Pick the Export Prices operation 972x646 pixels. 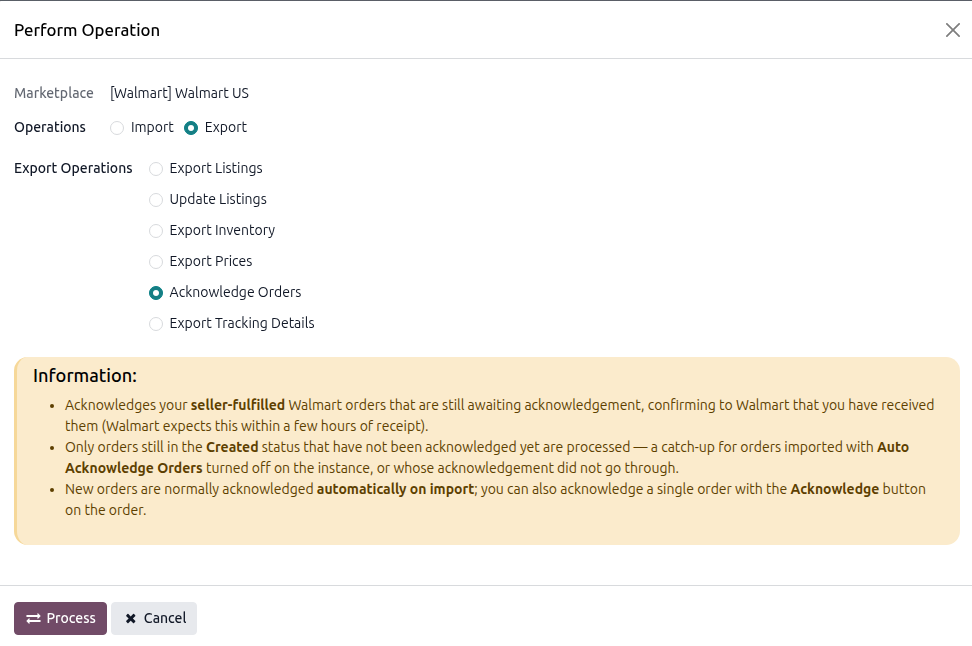pyautogui.click(x=156, y=262)
